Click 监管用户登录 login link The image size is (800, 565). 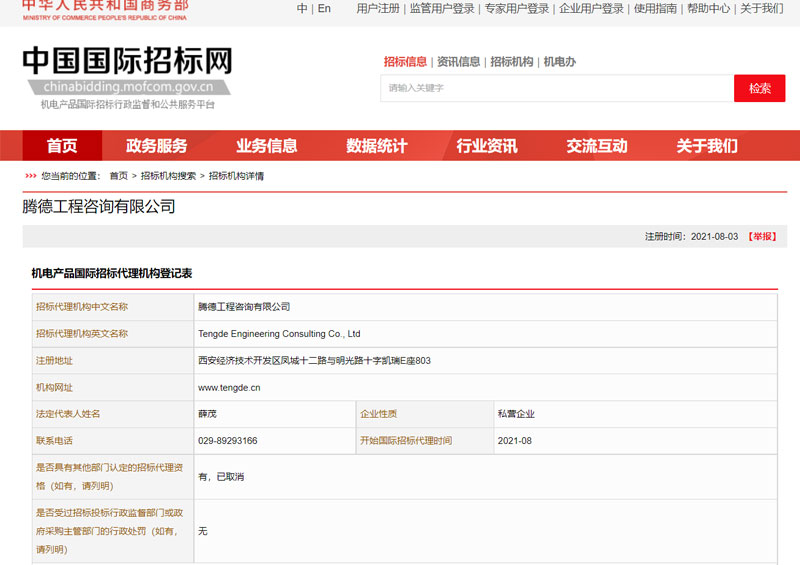coord(442,9)
